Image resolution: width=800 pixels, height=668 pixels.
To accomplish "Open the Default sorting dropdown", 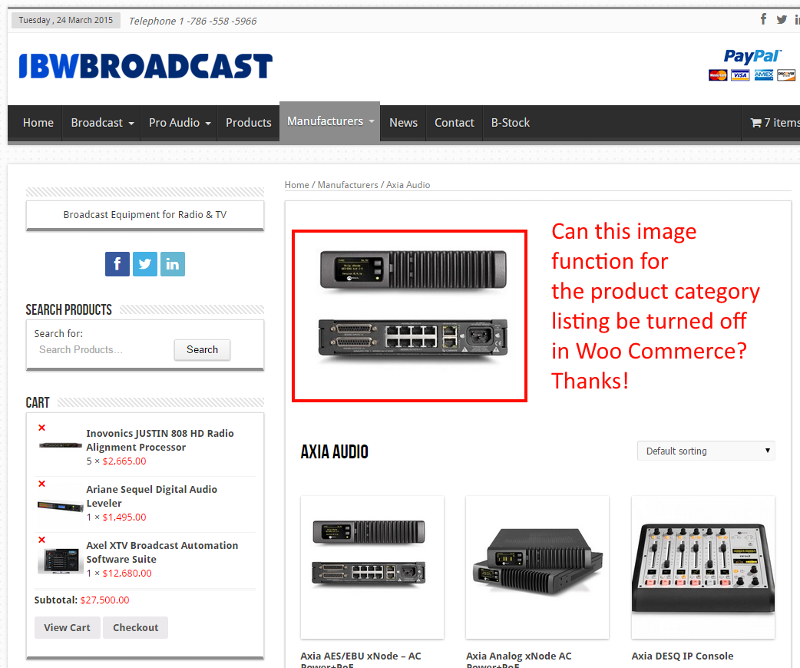I will 706,451.
